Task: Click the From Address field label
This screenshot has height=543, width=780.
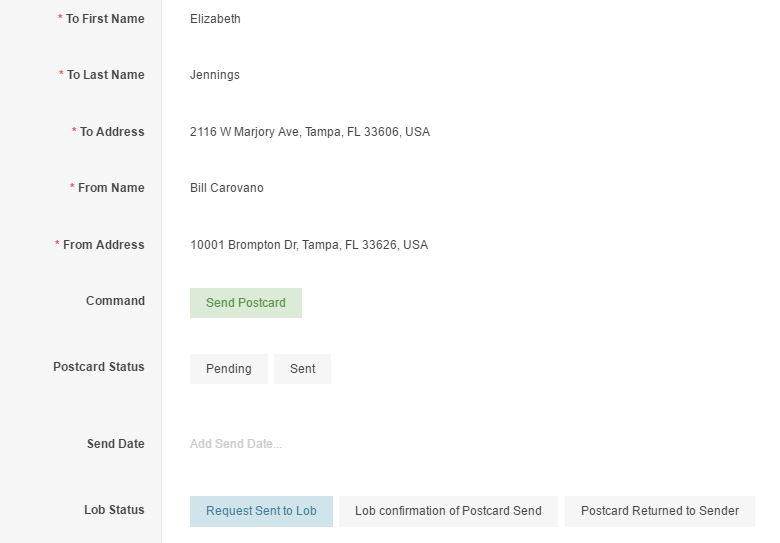Action: 103,245
